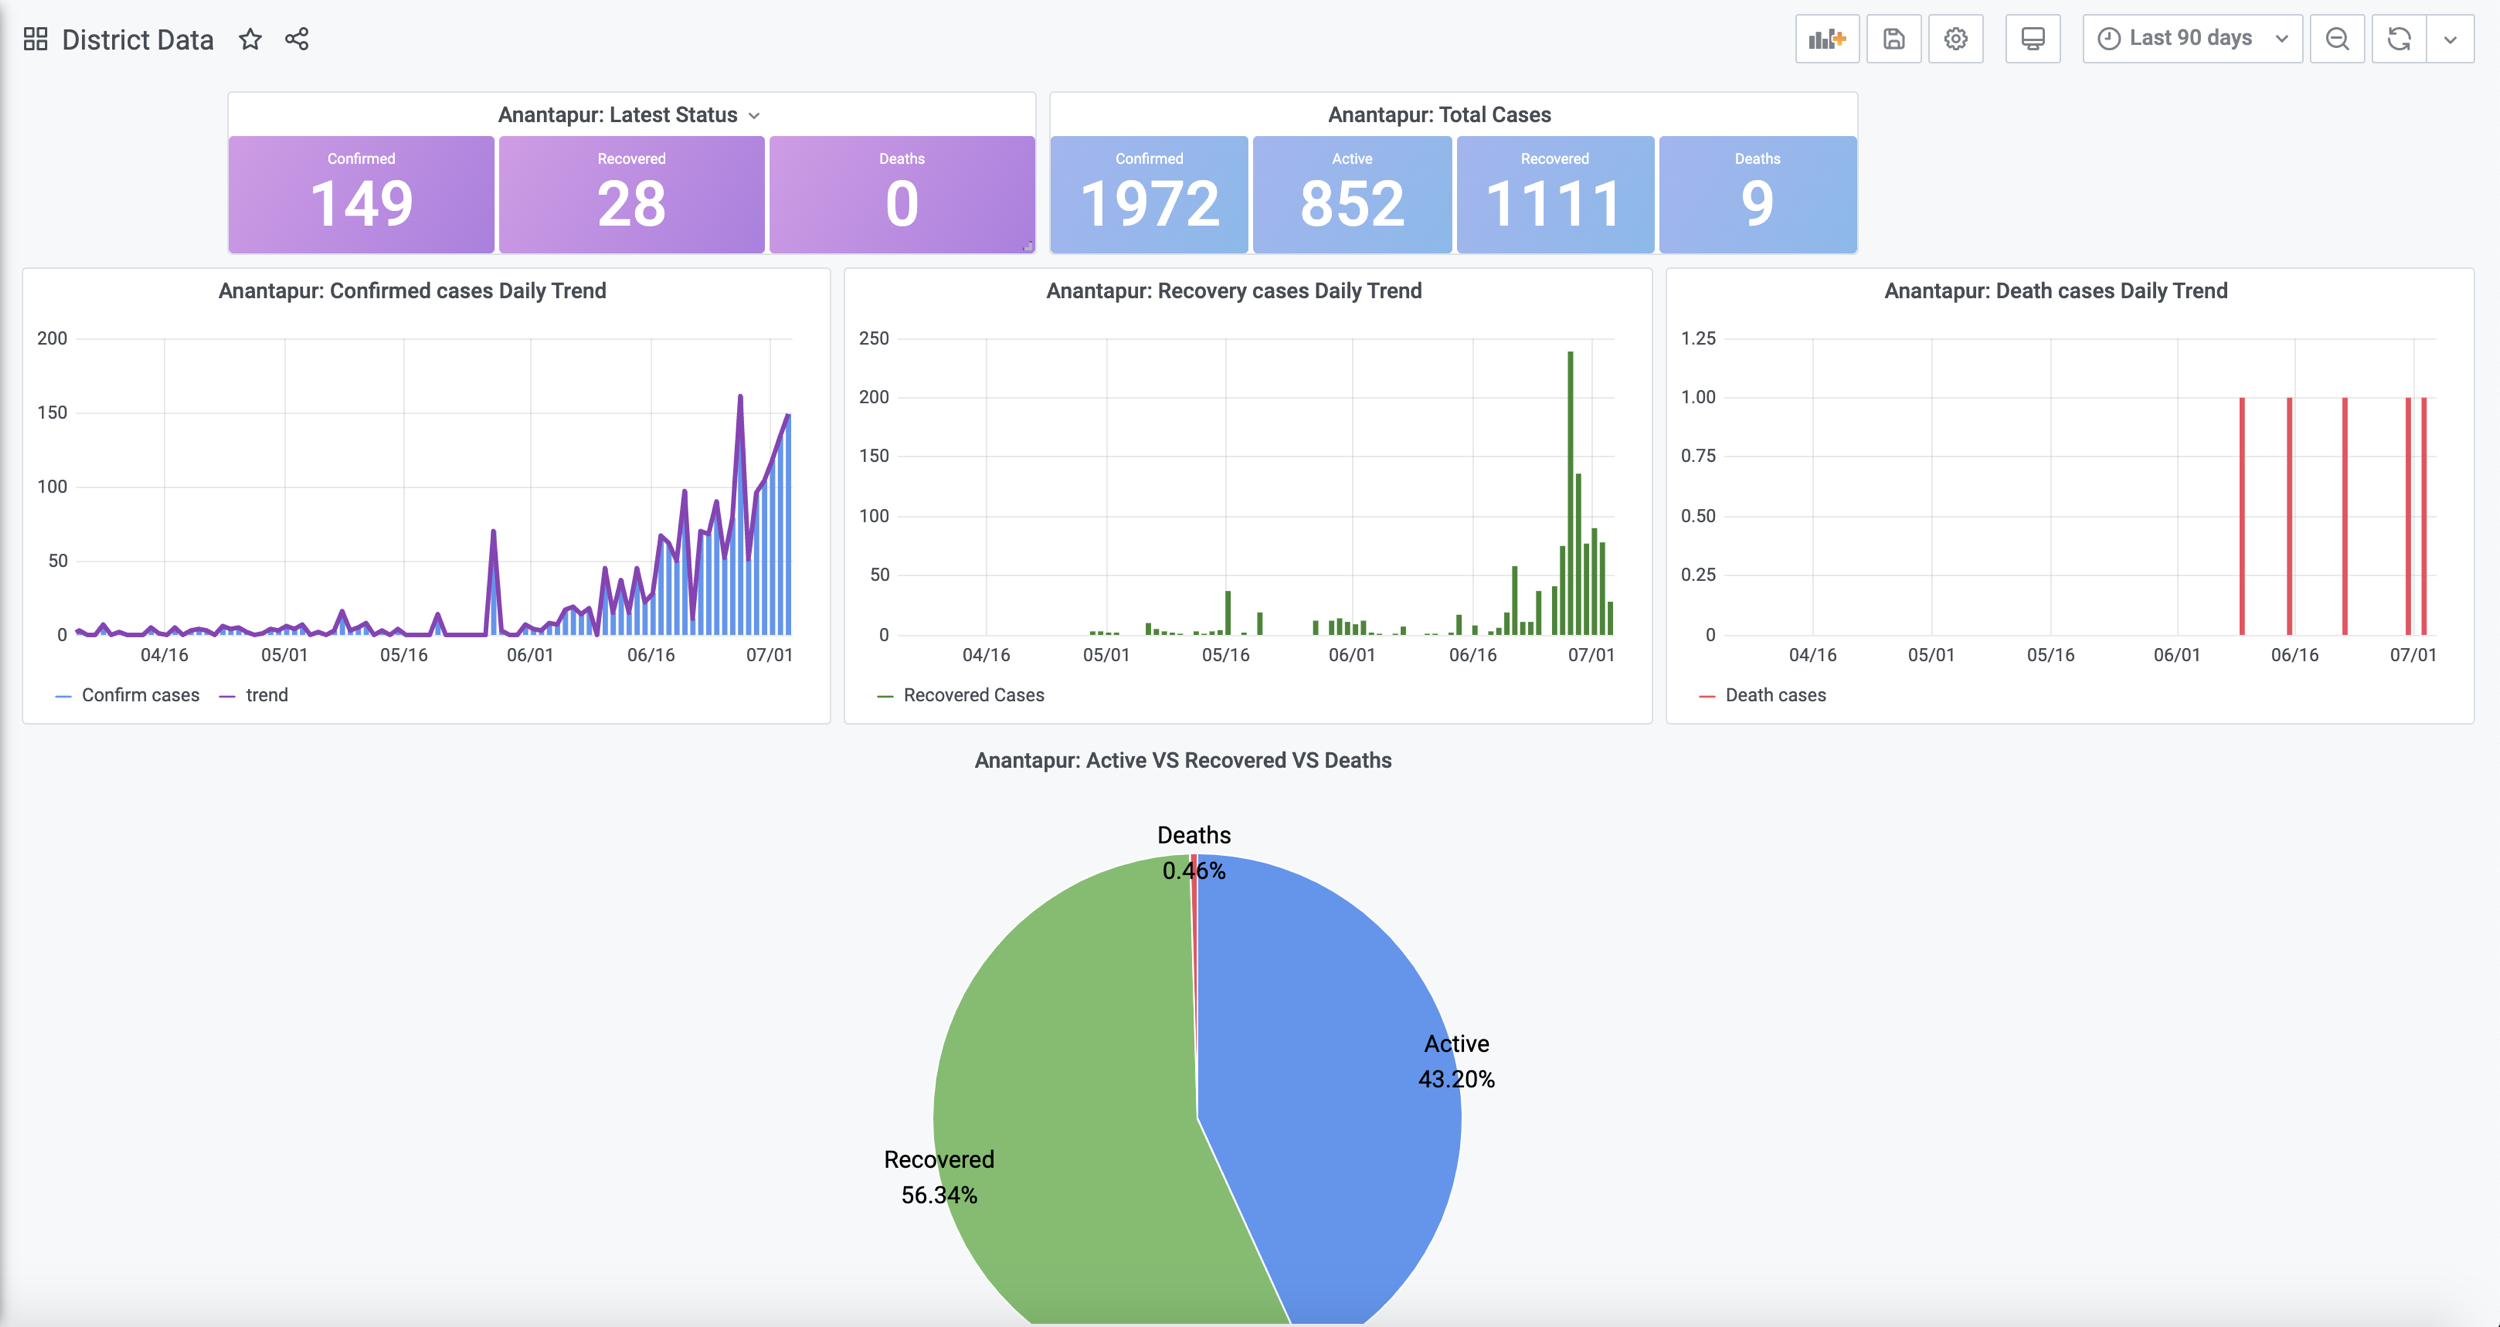Click the Anantapur: Total Cases panel title
Image resolution: width=2500 pixels, height=1327 pixels.
coord(1438,115)
